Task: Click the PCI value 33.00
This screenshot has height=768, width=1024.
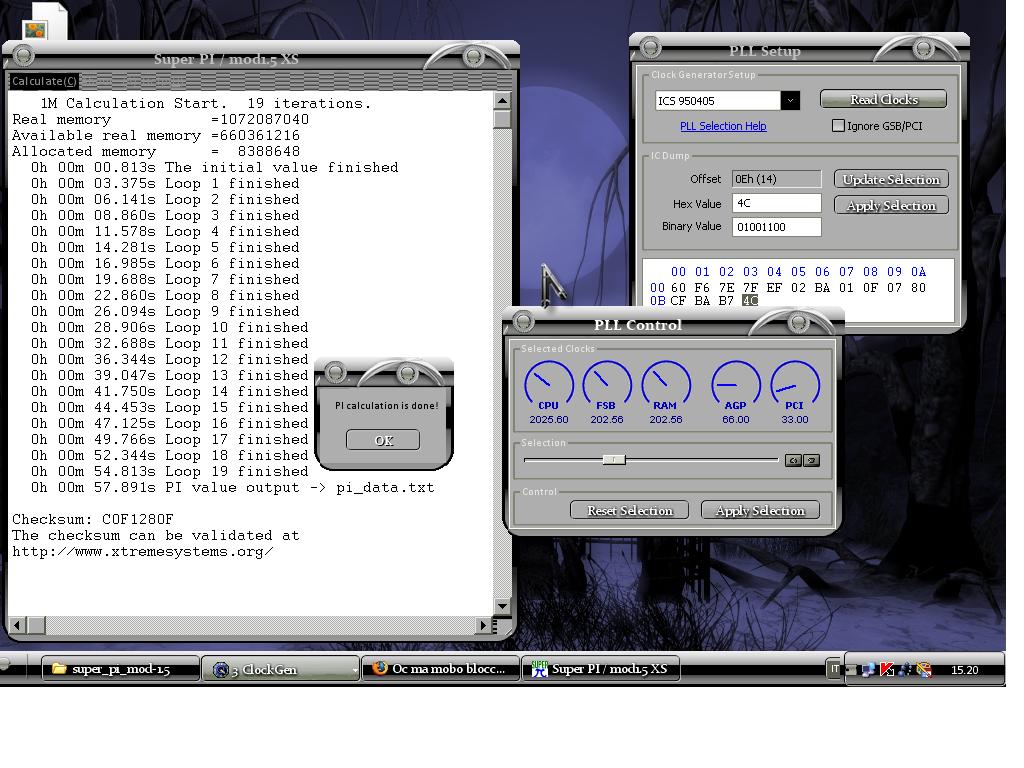Action: (x=795, y=419)
